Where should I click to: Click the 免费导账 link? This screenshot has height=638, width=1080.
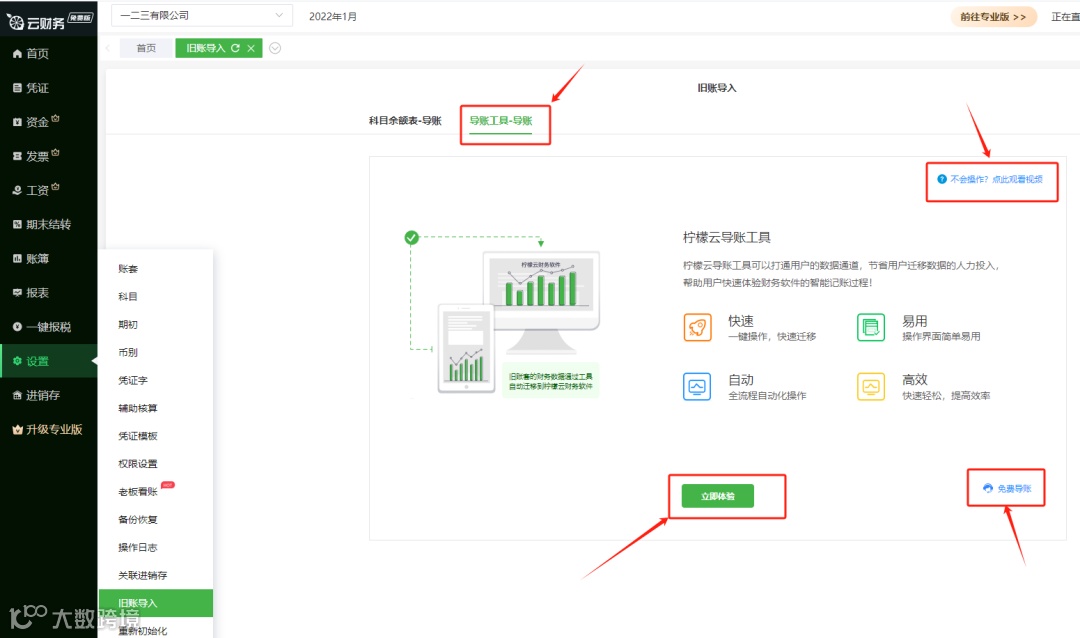1014,488
